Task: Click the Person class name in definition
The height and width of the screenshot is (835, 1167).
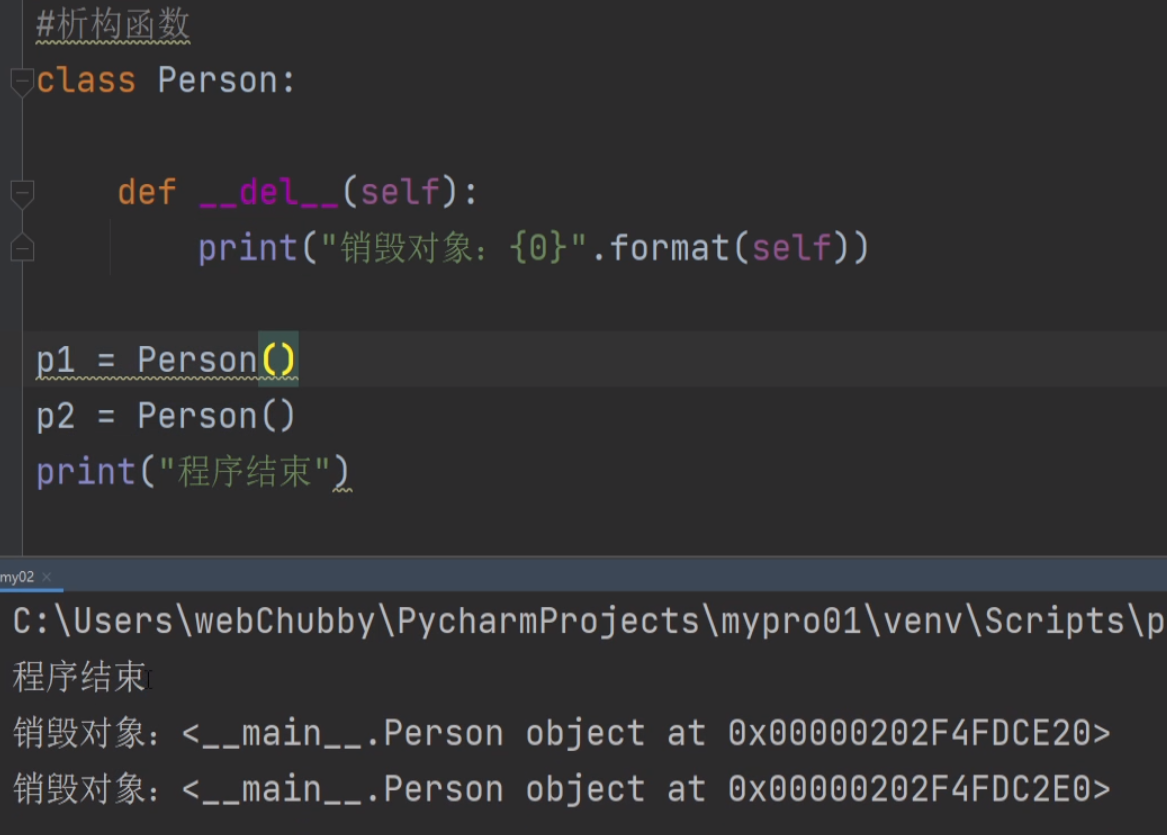Action: point(217,80)
